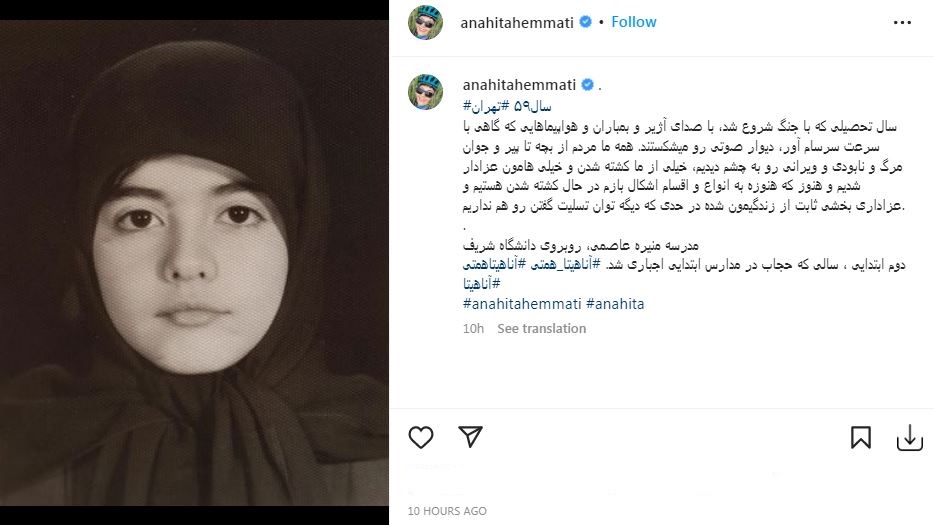Open the #anahita hashtag

pos(615,304)
